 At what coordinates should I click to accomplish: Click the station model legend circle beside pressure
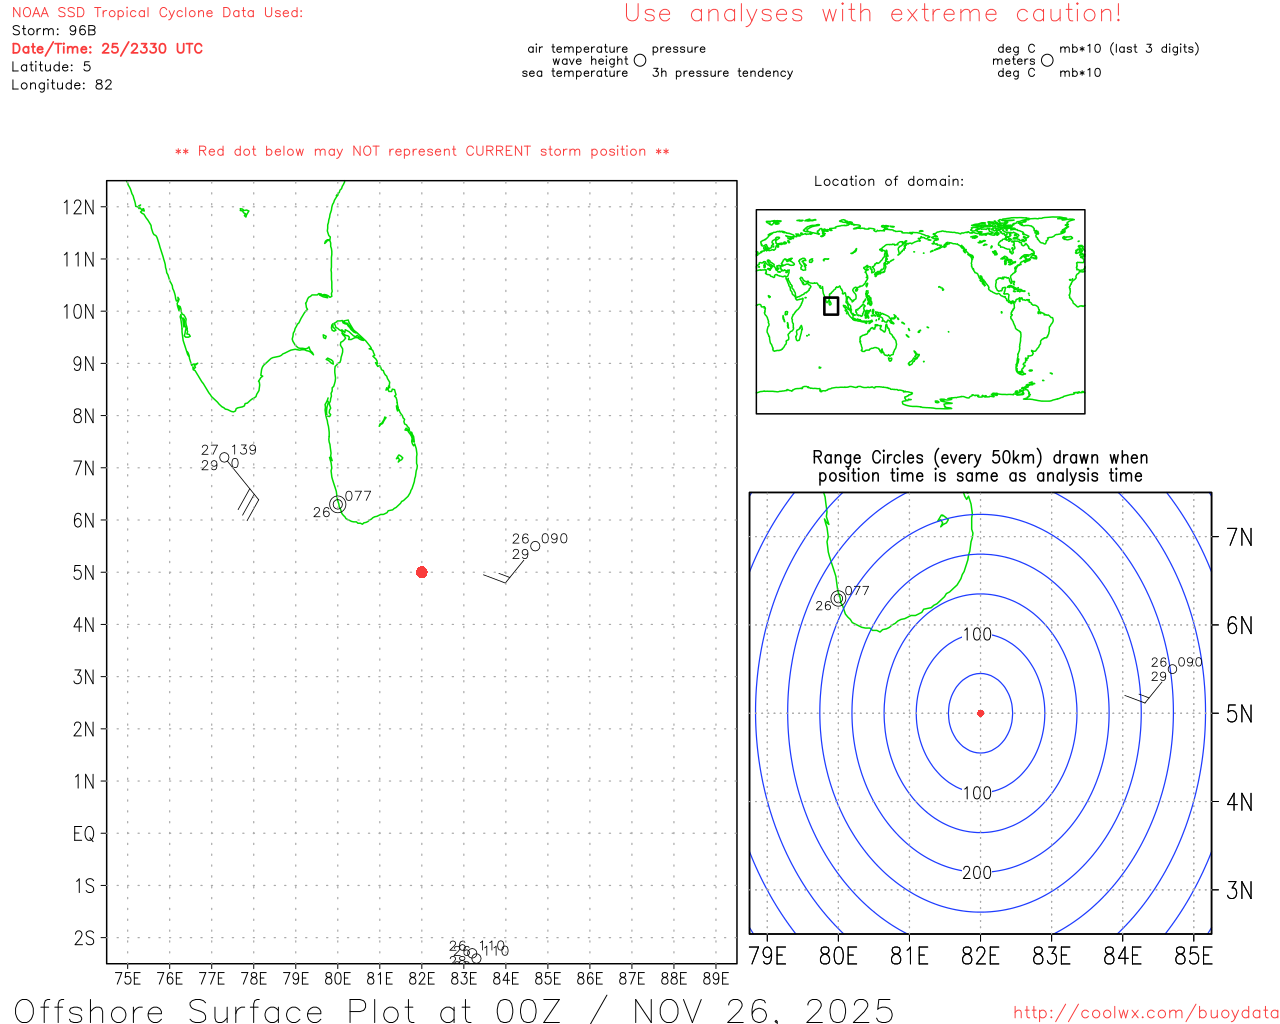click(640, 60)
